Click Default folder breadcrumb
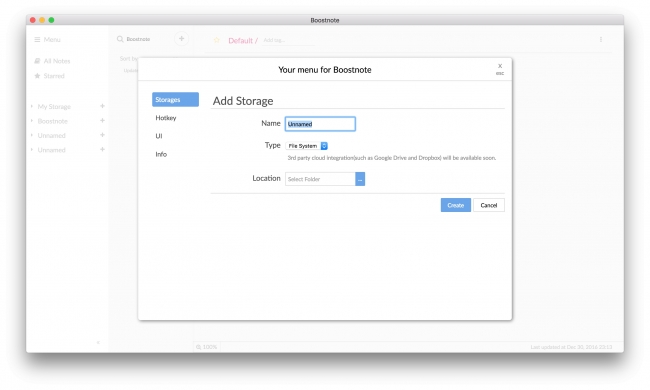The height and width of the screenshot is (390, 650). point(240,40)
